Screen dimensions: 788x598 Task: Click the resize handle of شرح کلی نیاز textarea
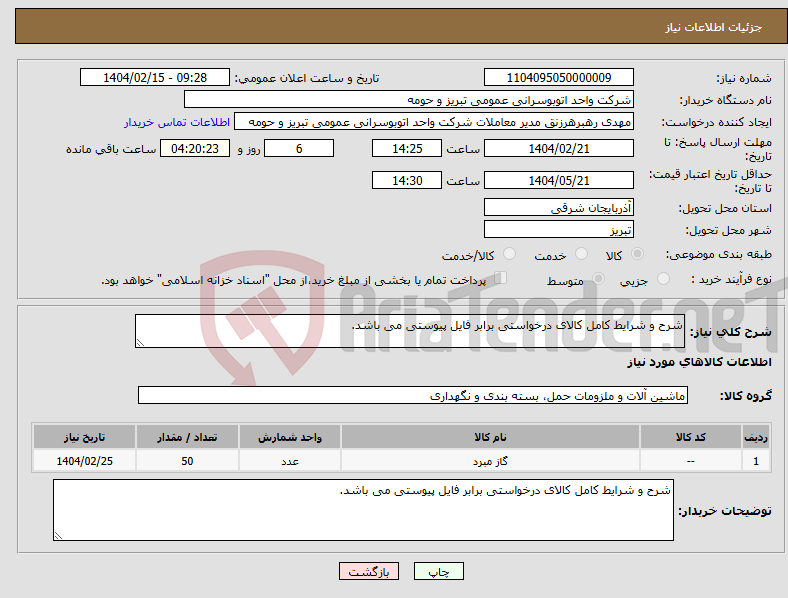pos(140,343)
